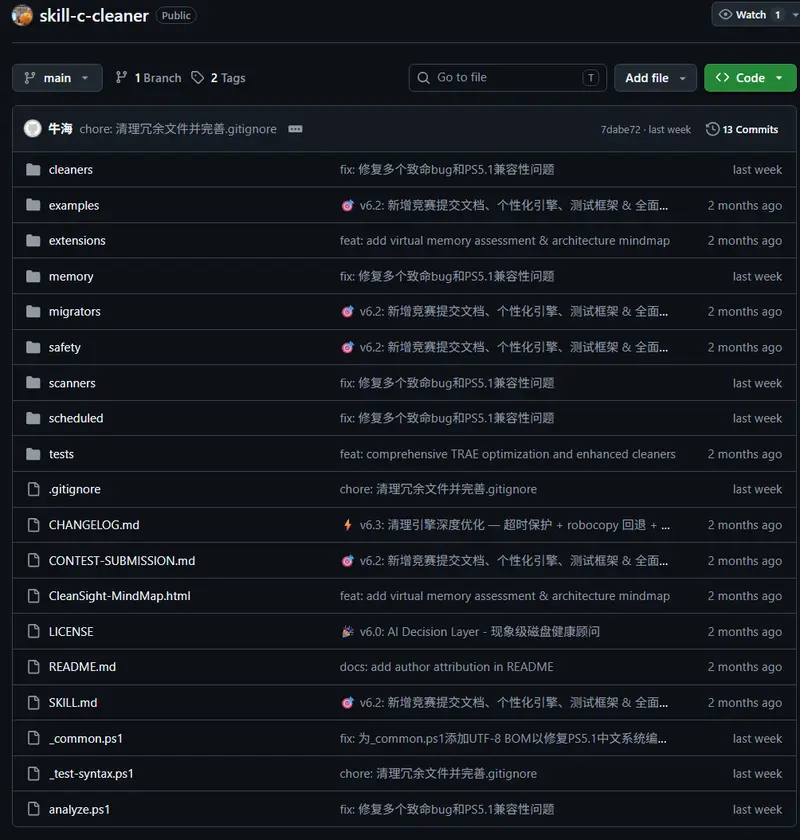Click the scheduled folder icon
This screenshot has width=800, height=840.
click(x=33, y=418)
